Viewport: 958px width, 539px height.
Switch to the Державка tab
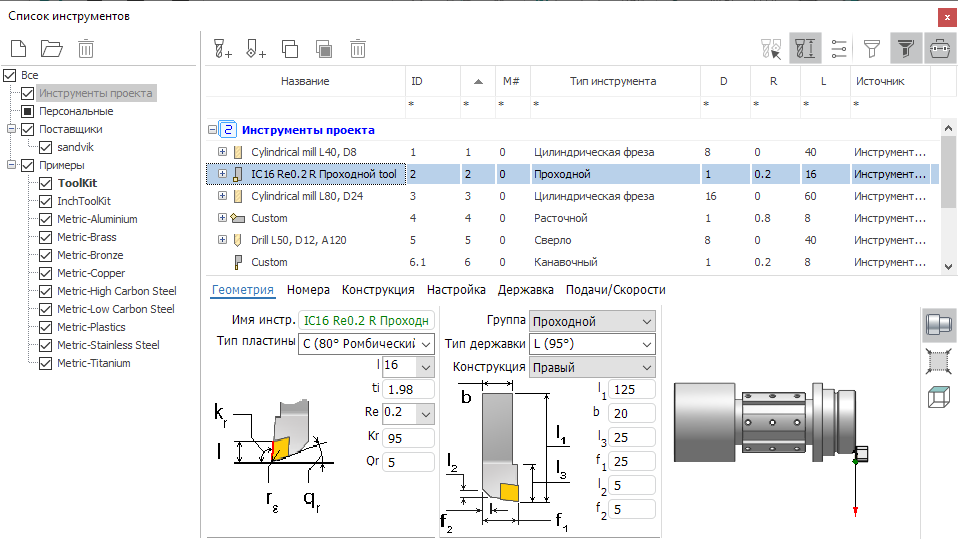tap(526, 290)
